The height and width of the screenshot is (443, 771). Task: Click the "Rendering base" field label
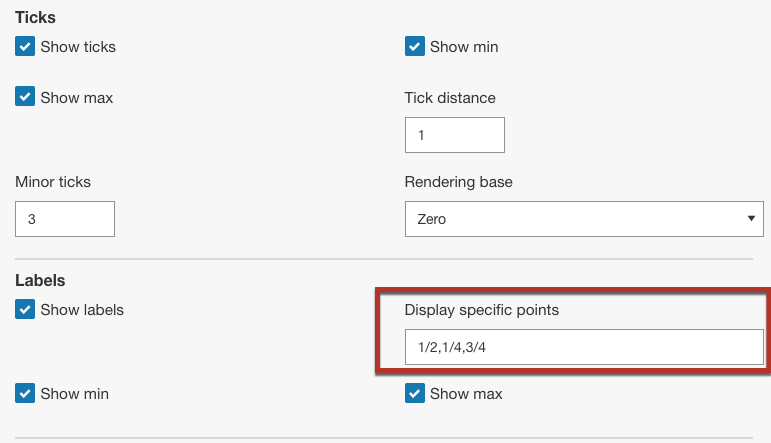(x=457, y=182)
